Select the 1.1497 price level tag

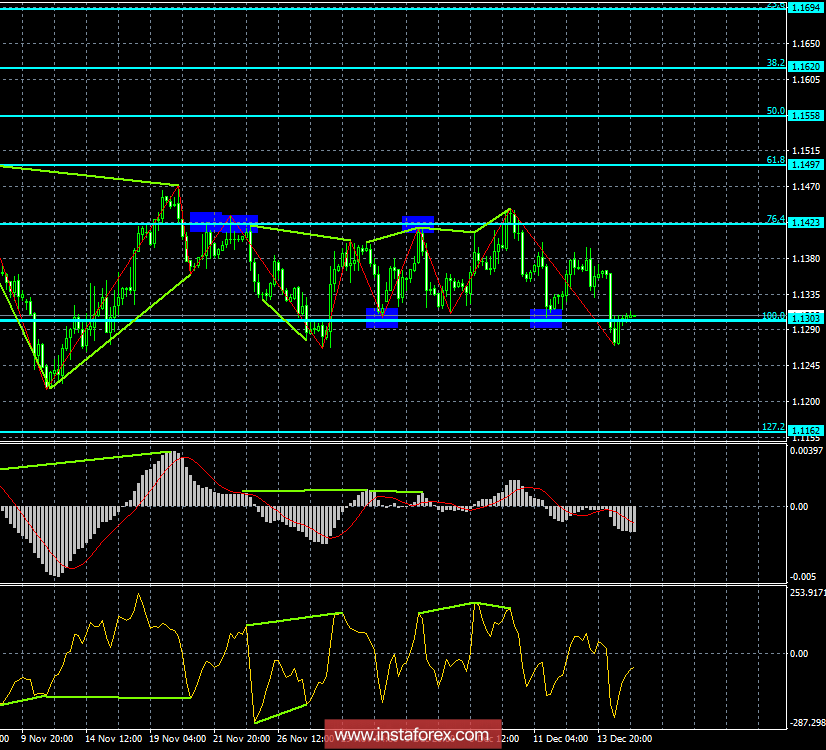(x=806, y=164)
